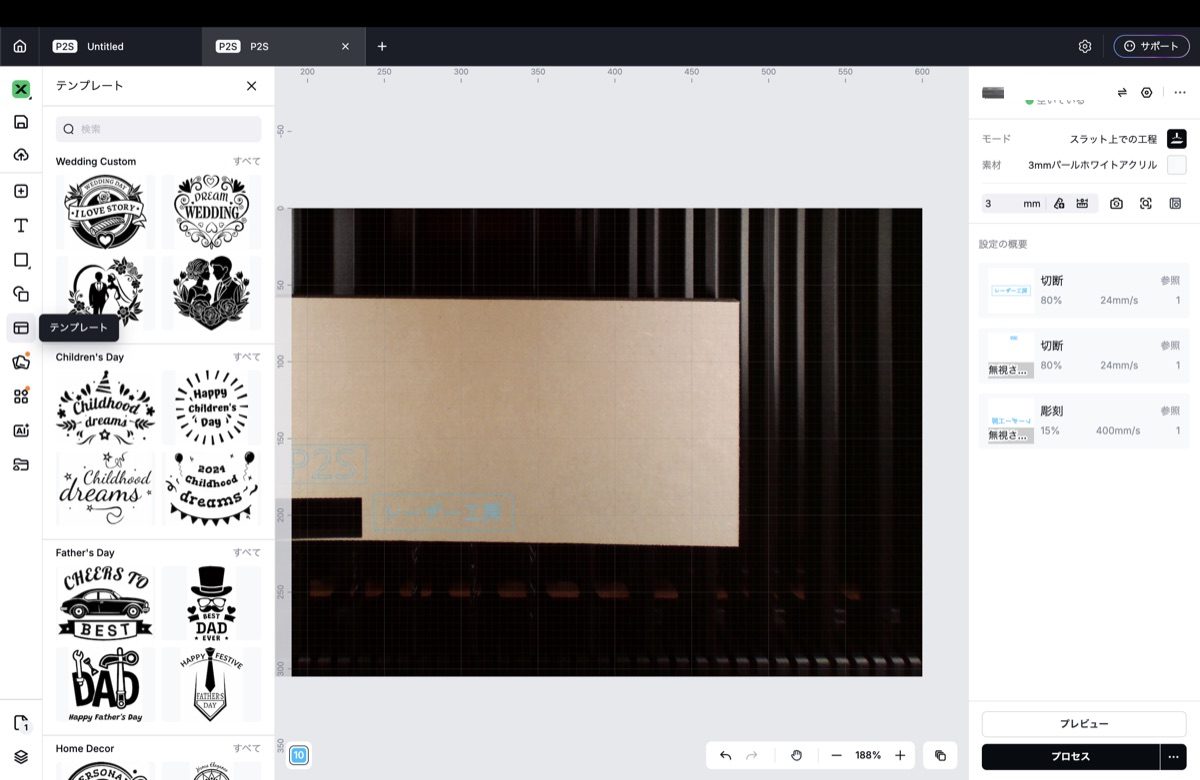Close the P2S project tab
Image resolution: width=1200 pixels, height=780 pixels.
click(346, 46)
